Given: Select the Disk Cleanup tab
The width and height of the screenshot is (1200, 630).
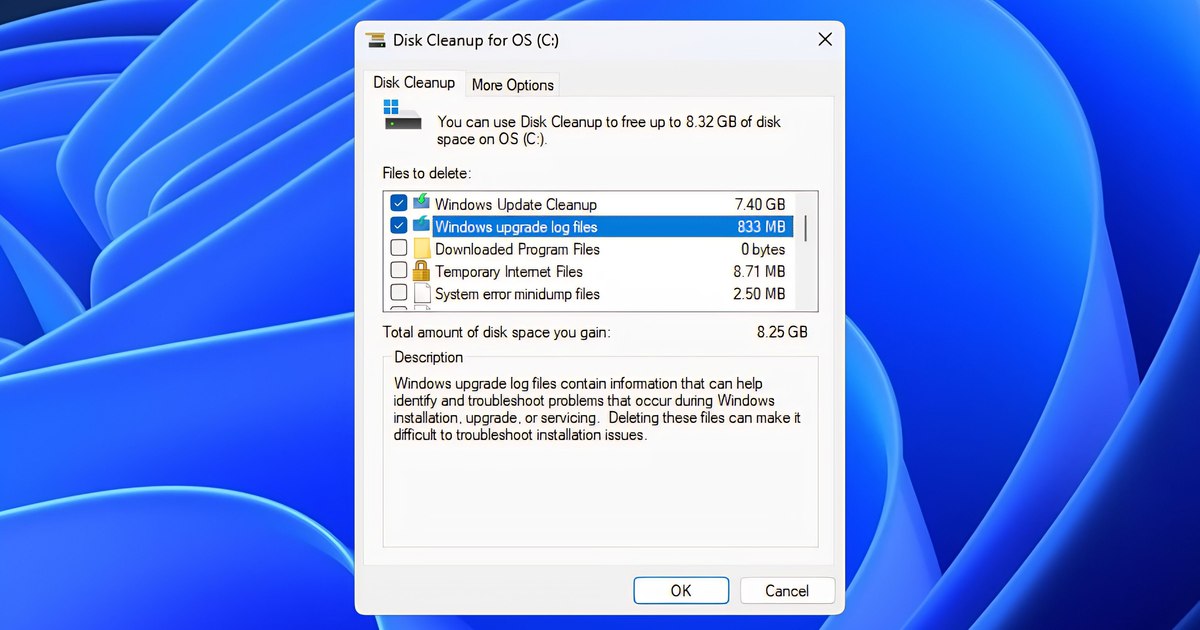Looking at the screenshot, I should (x=414, y=83).
